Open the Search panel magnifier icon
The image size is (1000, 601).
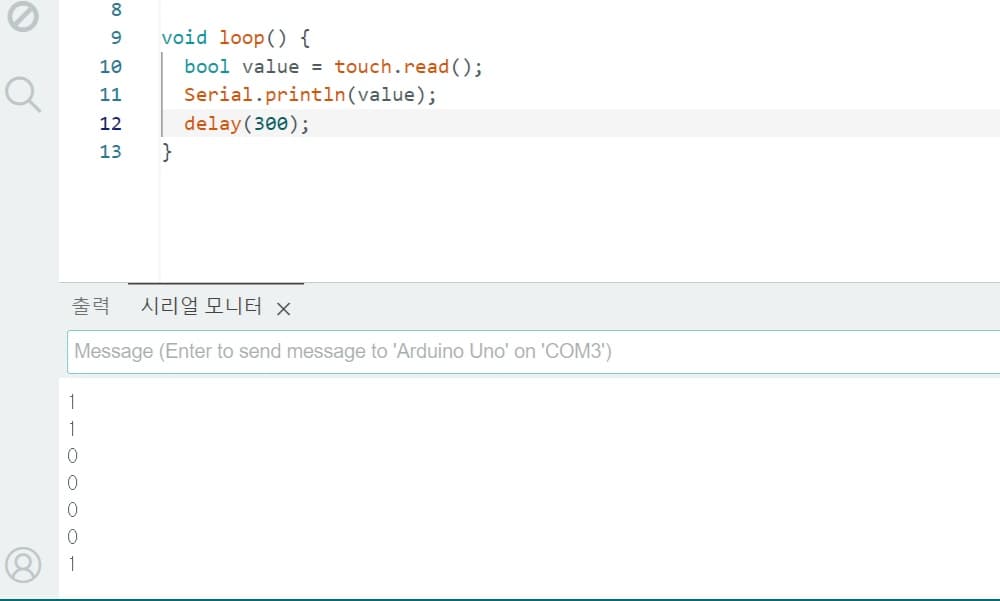click(x=24, y=94)
